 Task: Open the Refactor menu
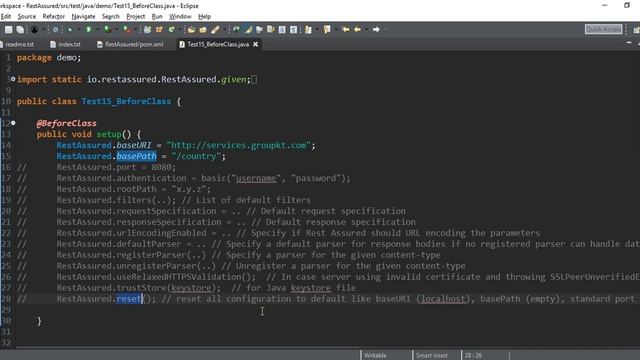53,16
